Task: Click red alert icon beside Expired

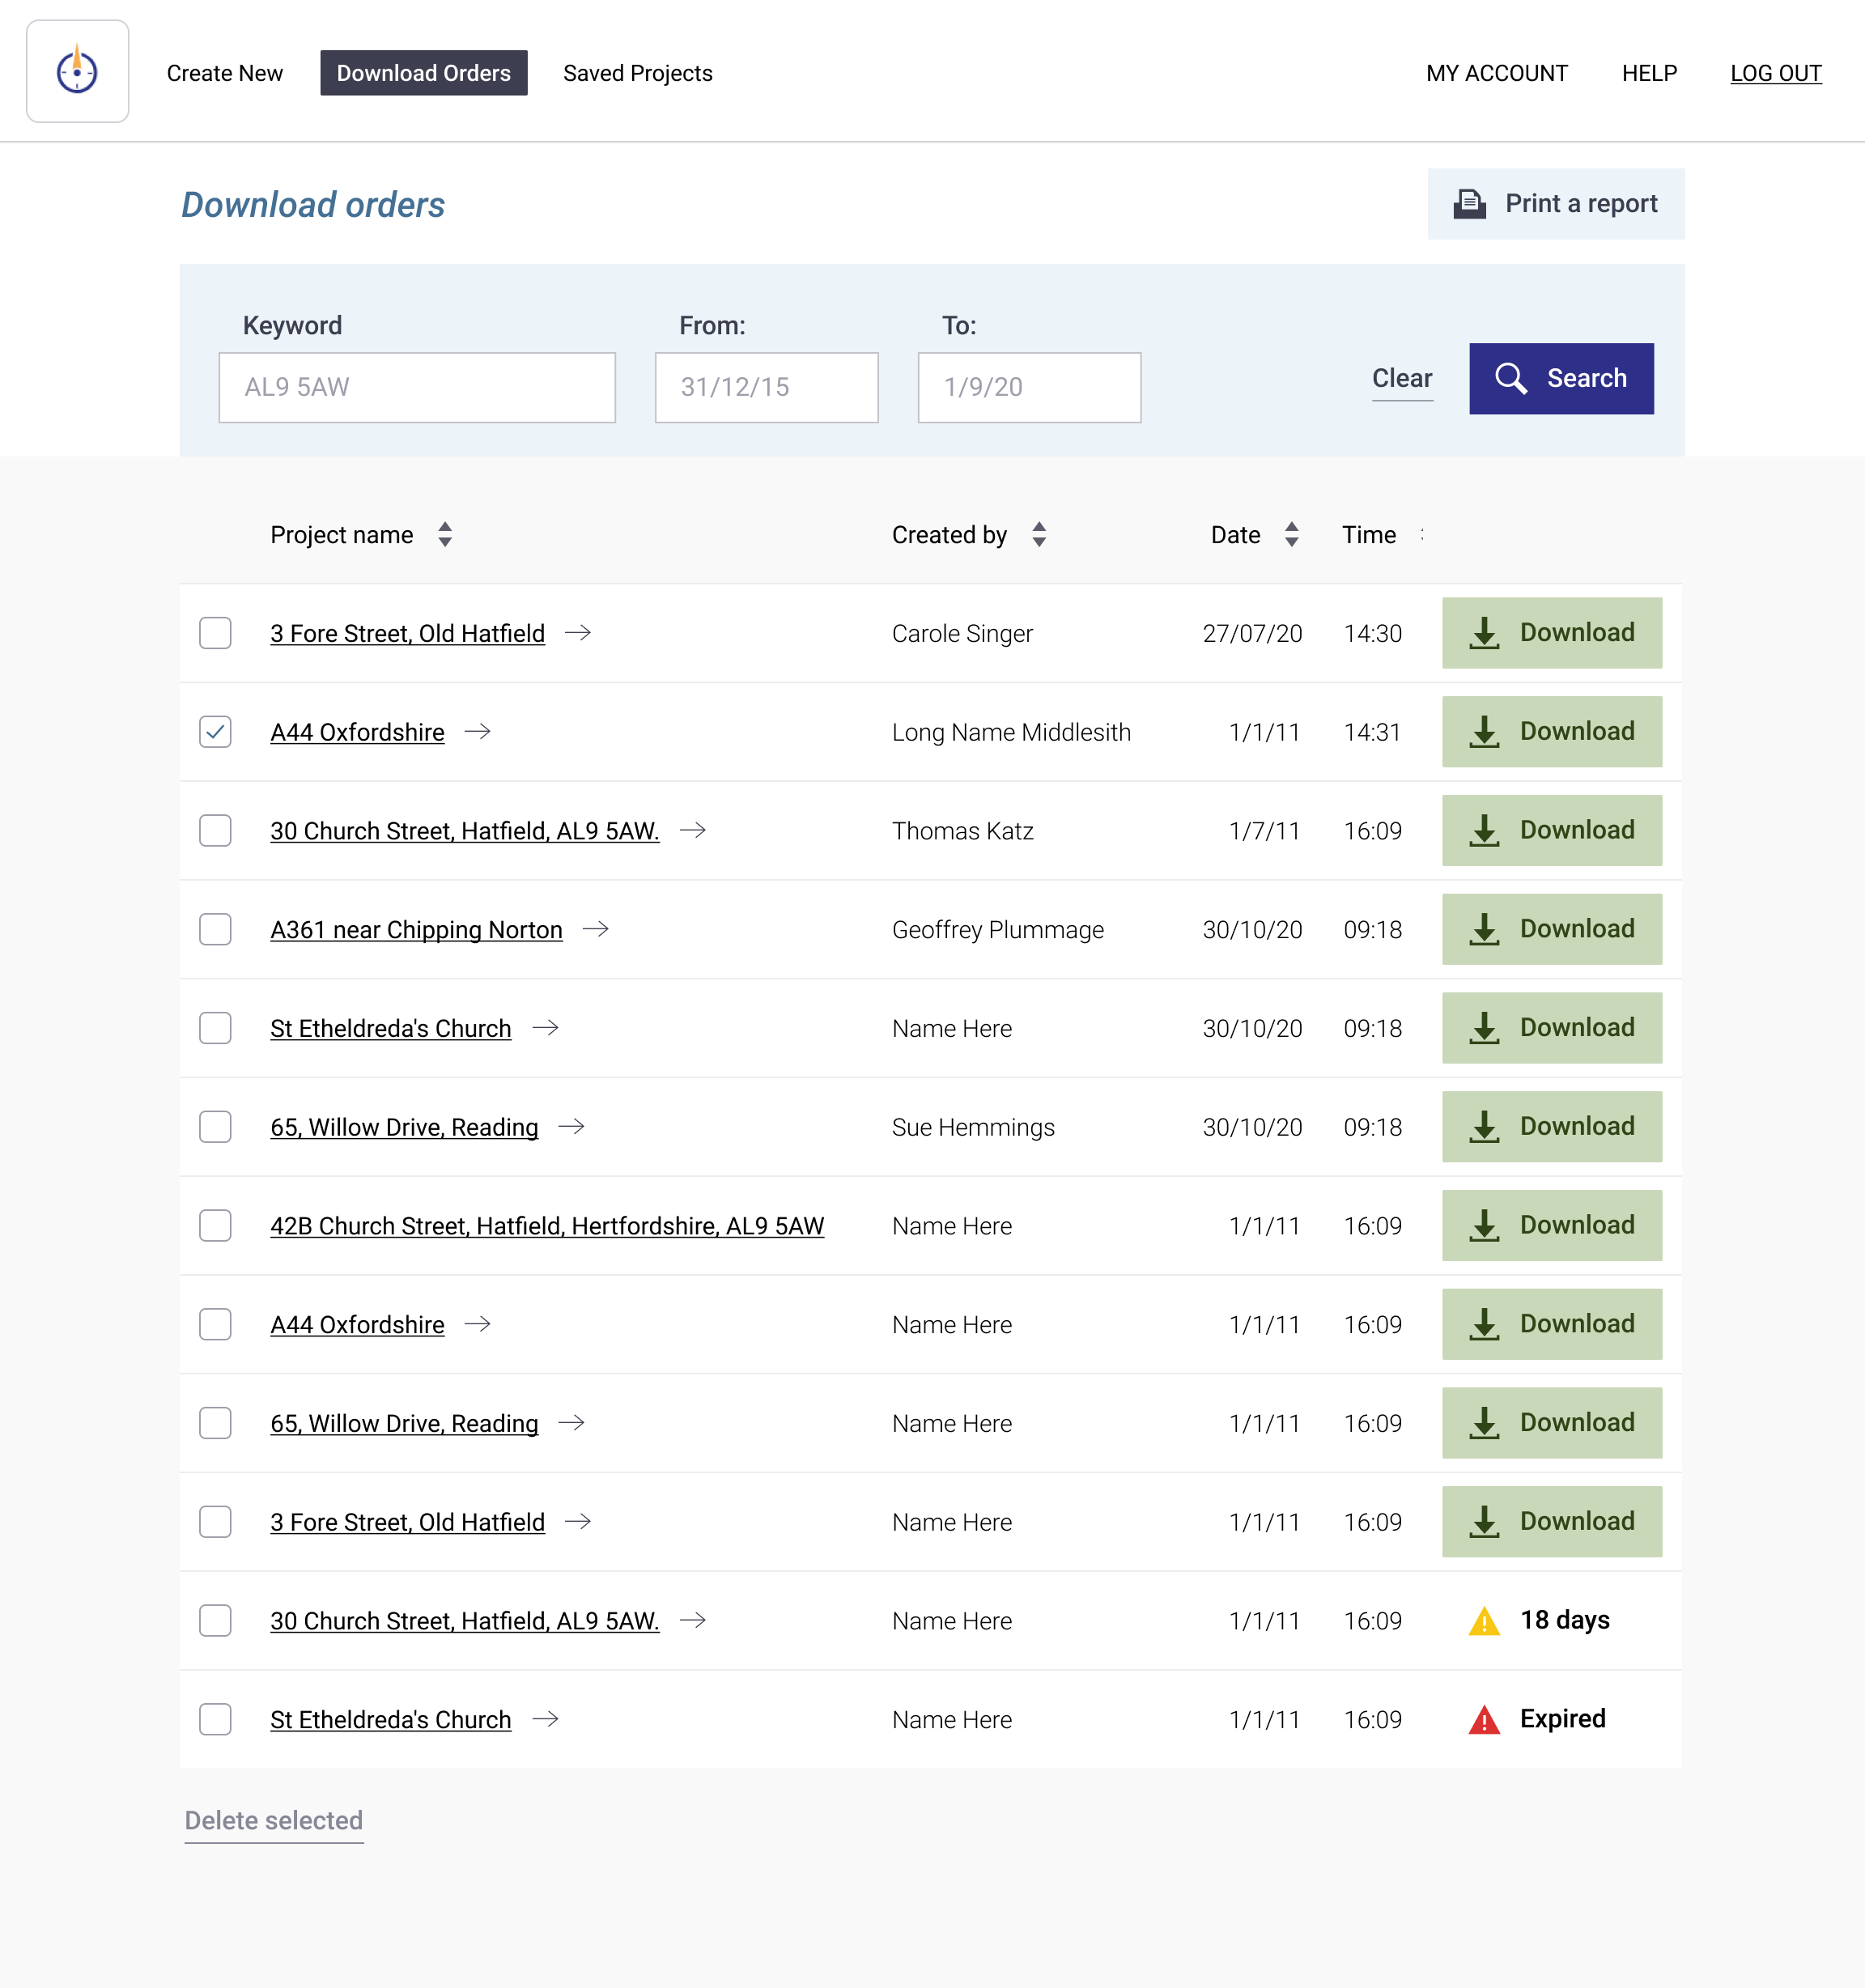Action: coord(1484,1720)
